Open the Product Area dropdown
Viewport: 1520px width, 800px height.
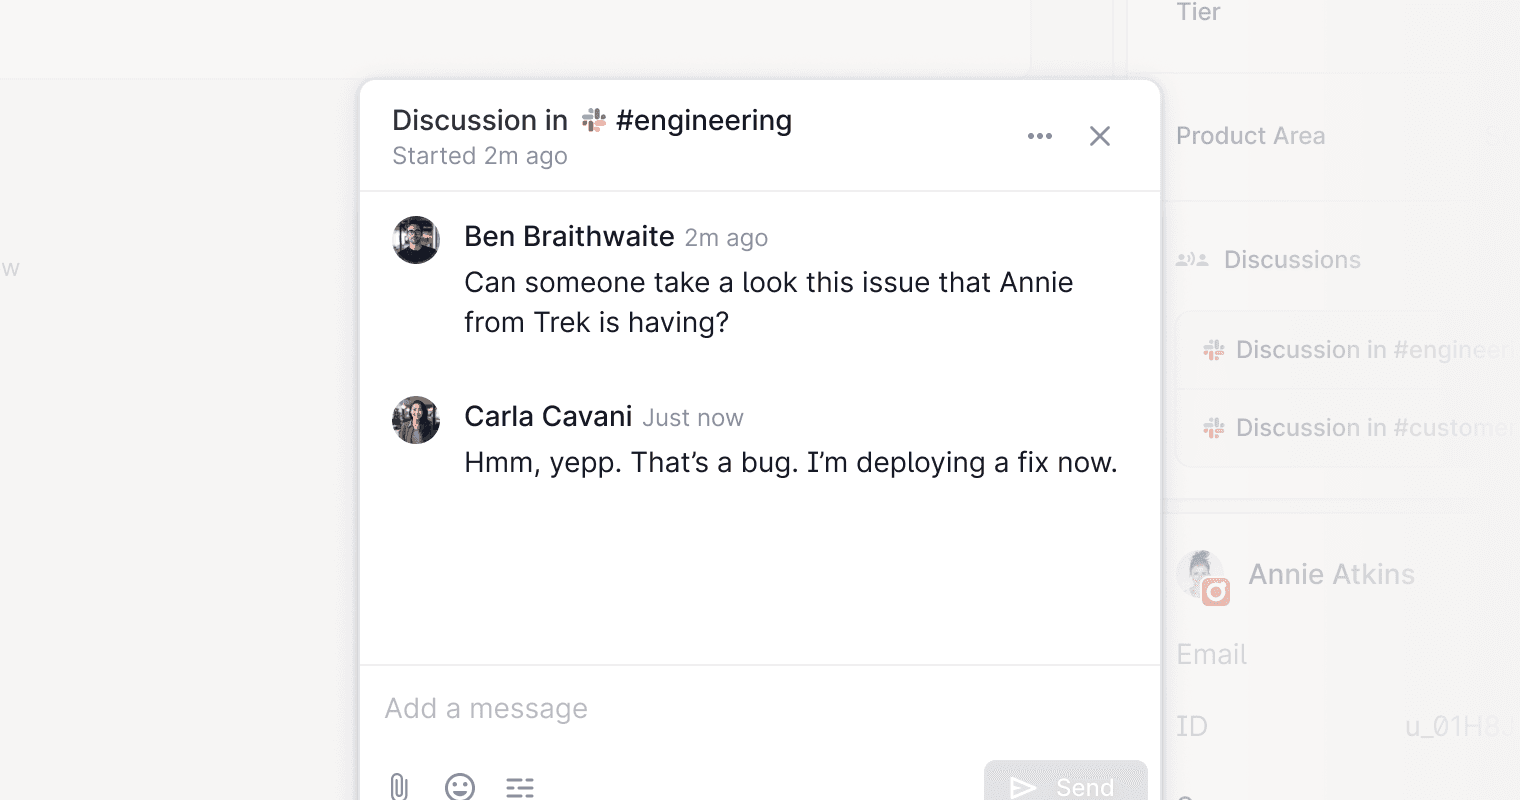[x=1251, y=135]
